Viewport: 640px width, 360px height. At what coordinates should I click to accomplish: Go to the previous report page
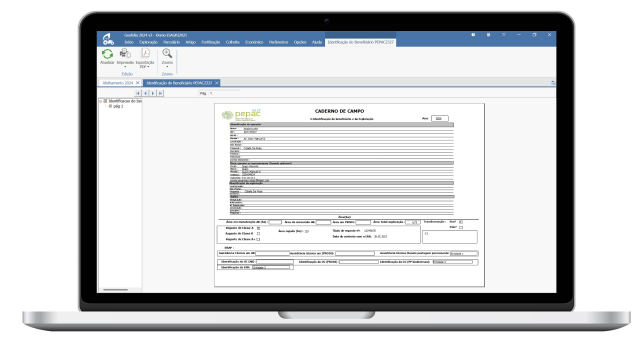[x=145, y=93]
